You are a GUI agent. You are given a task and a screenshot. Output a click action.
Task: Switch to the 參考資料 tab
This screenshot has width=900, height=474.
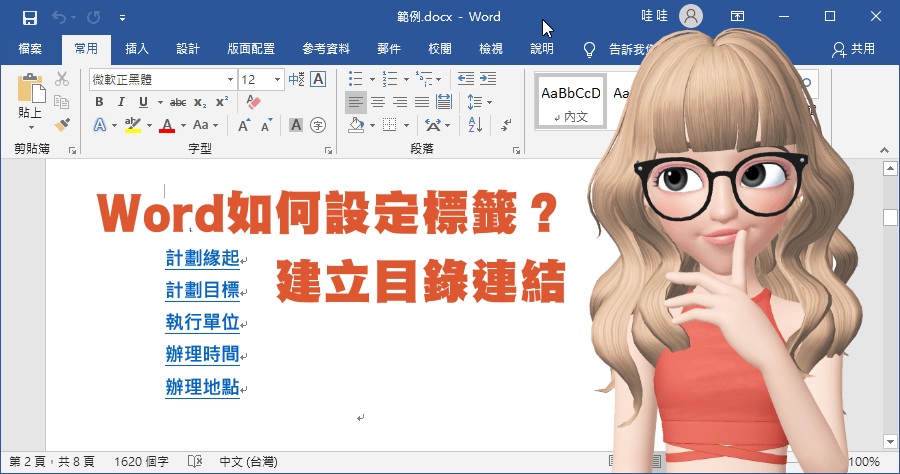[x=326, y=49]
